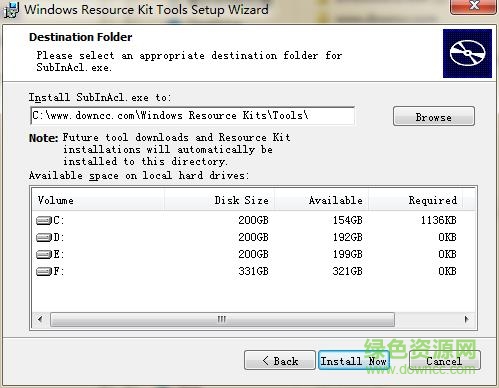This screenshot has width=499, height=388.
Task: Click the Required column header
Action: [x=416, y=200]
